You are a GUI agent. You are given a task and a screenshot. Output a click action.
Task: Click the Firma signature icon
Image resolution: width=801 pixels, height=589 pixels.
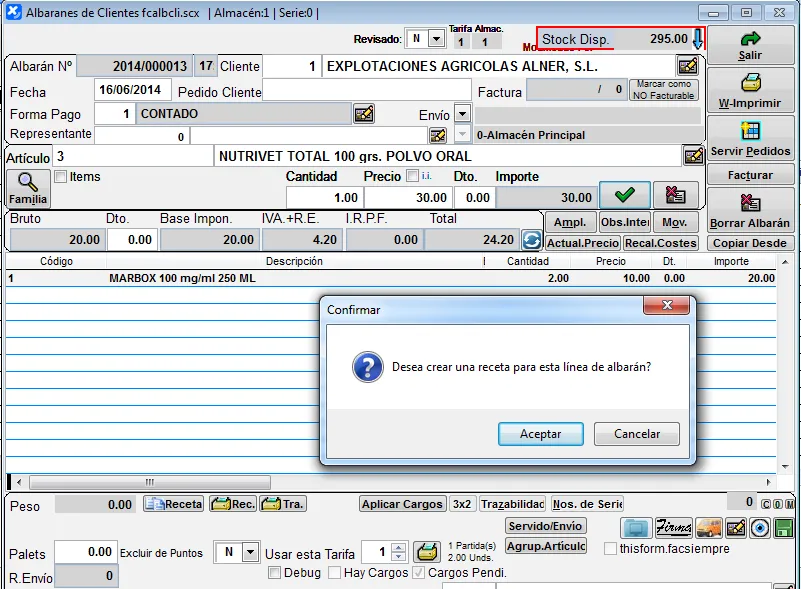(x=673, y=527)
